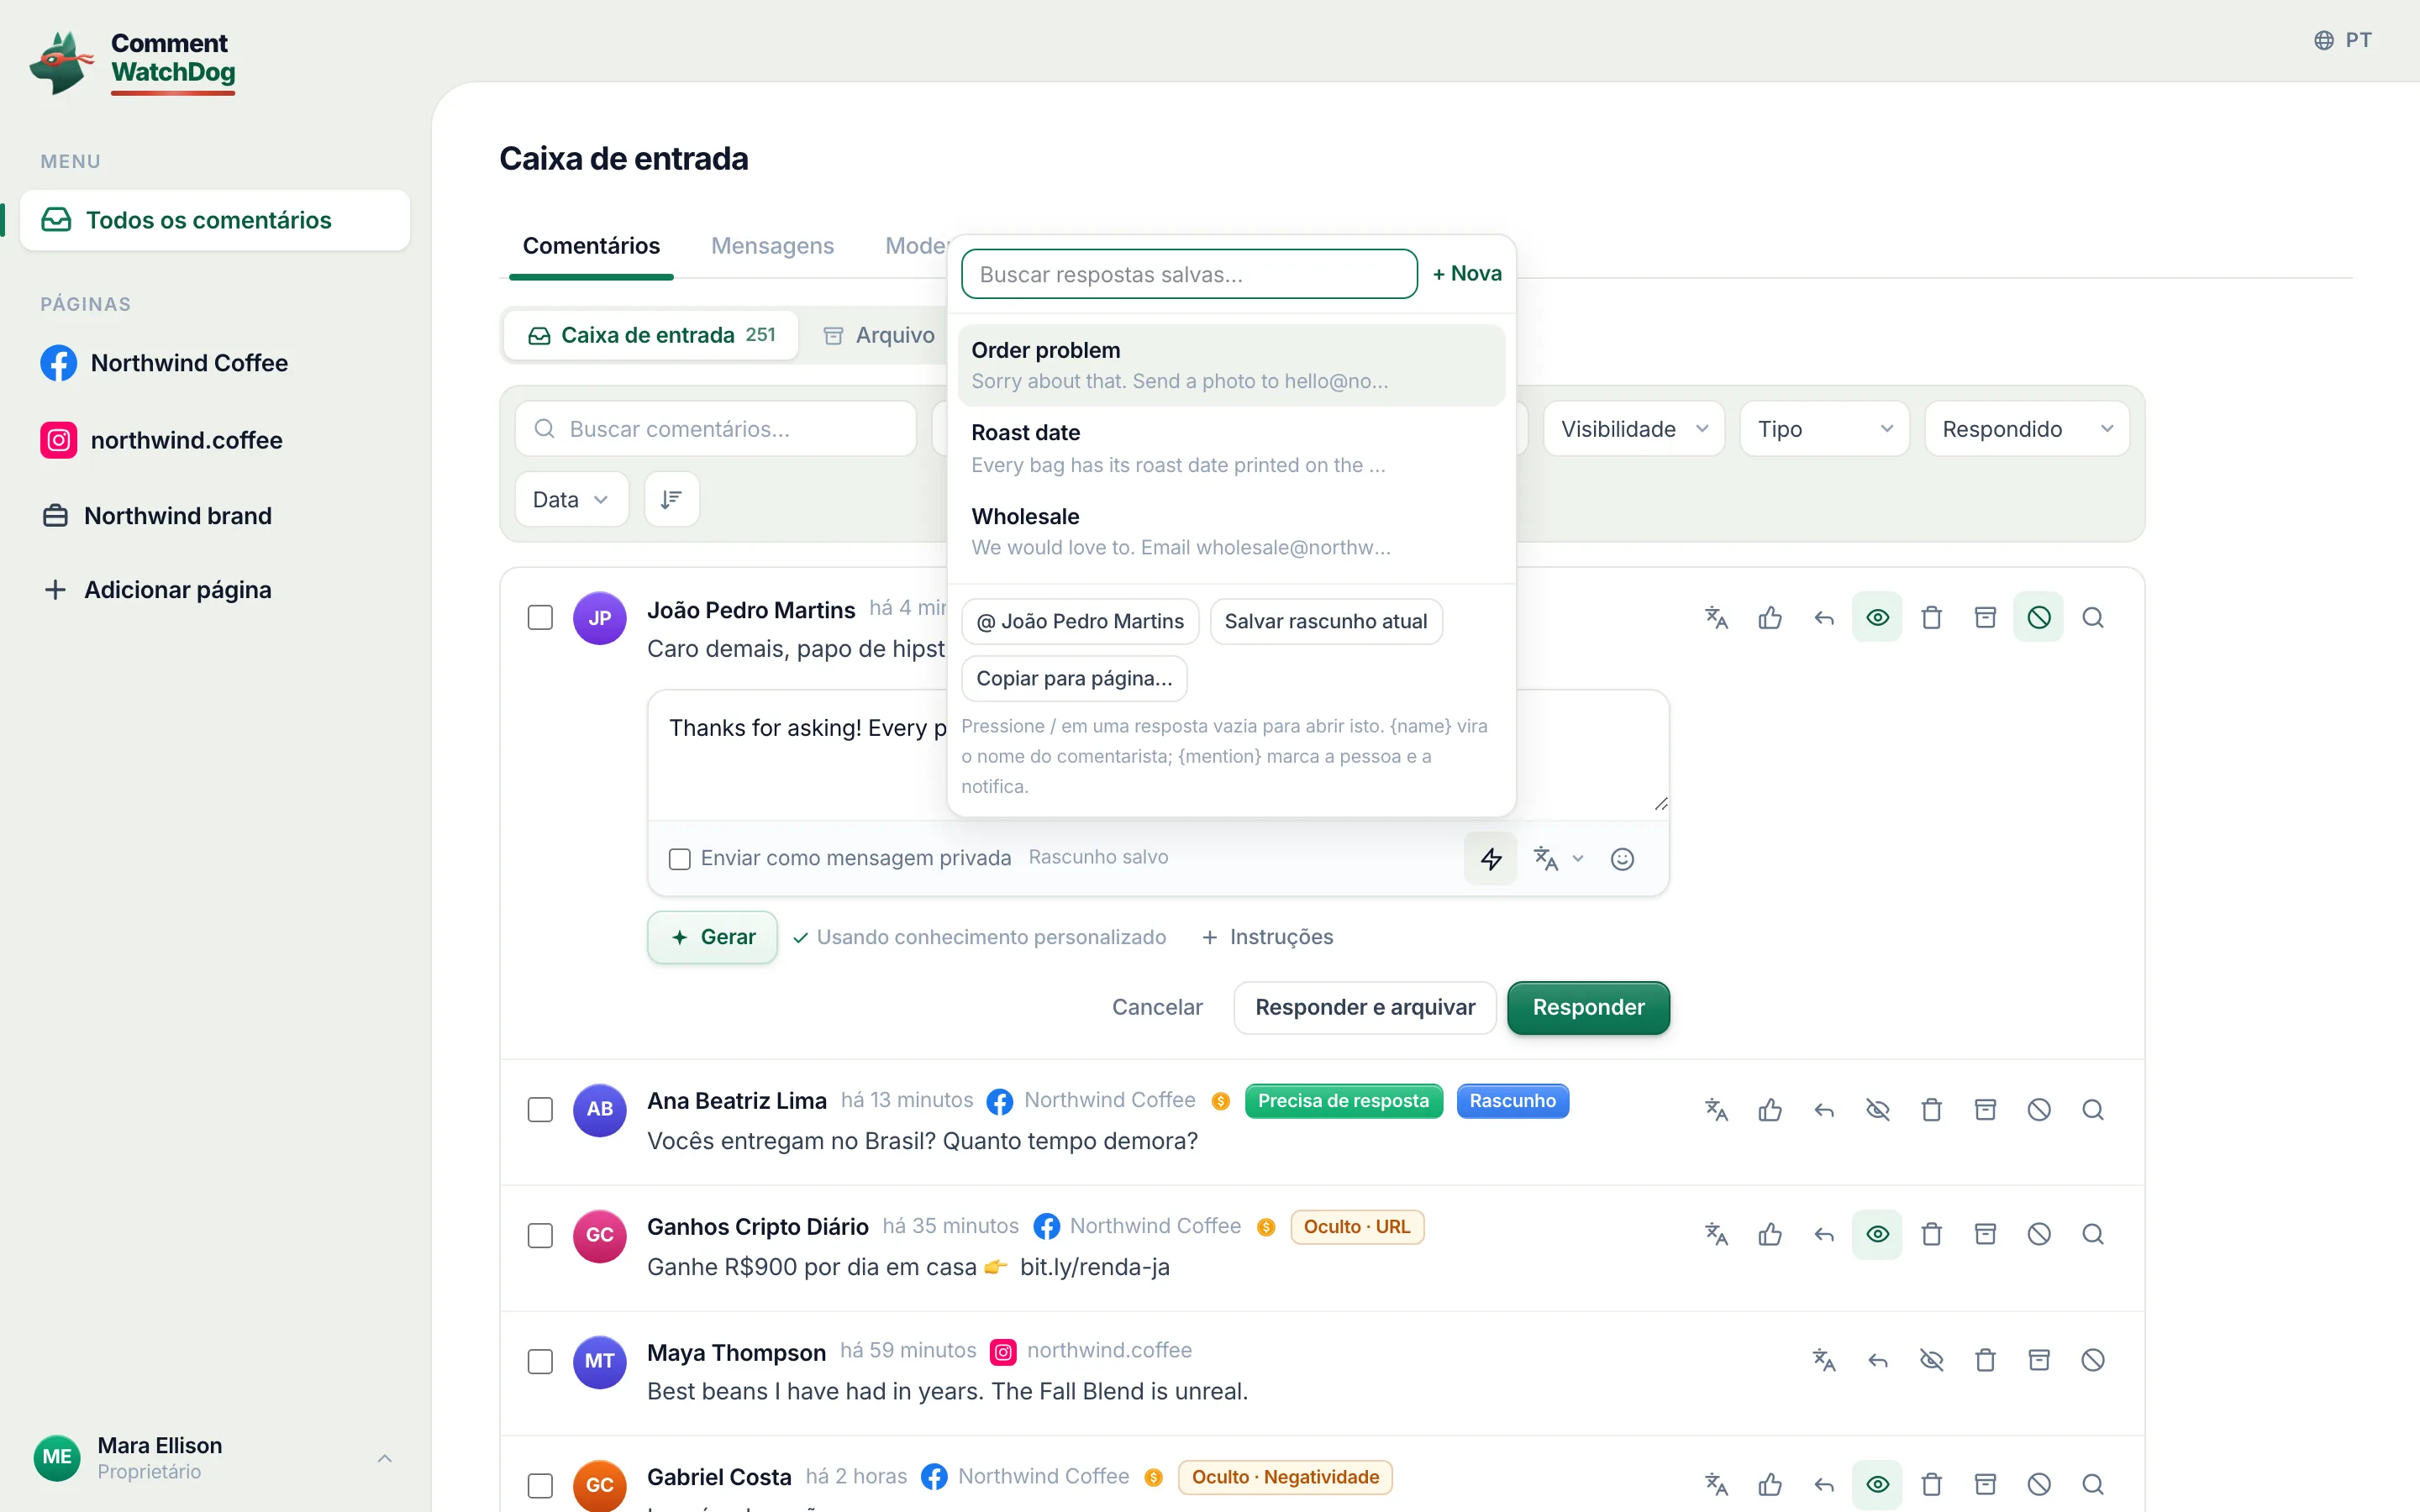
Task: Add Instruções for reply generation
Action: pyautogui.click(x=1267, y=937)
